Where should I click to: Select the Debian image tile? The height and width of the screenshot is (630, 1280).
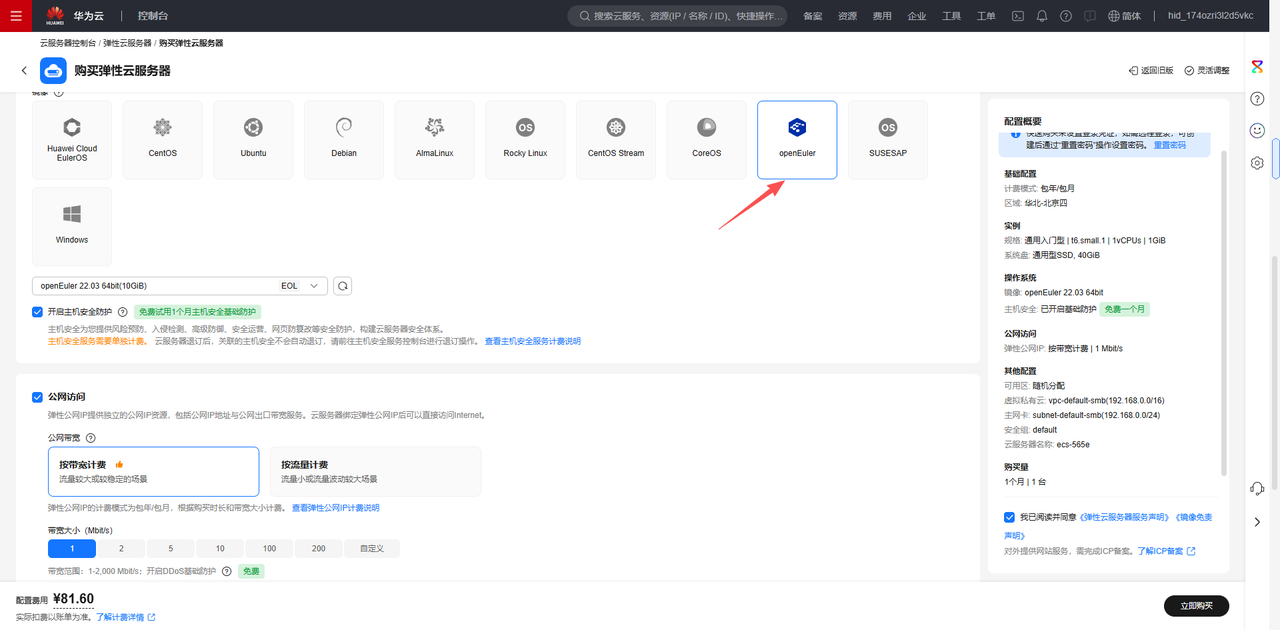(x=344, y=139)
